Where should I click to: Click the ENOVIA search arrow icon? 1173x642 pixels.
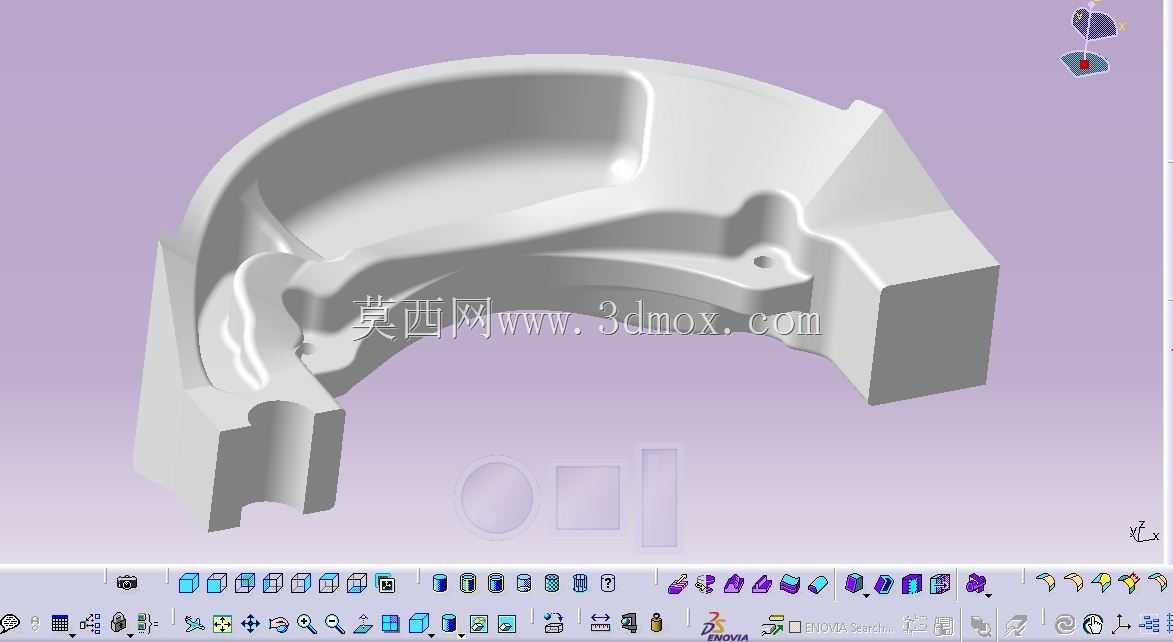[x=773, y=625]
